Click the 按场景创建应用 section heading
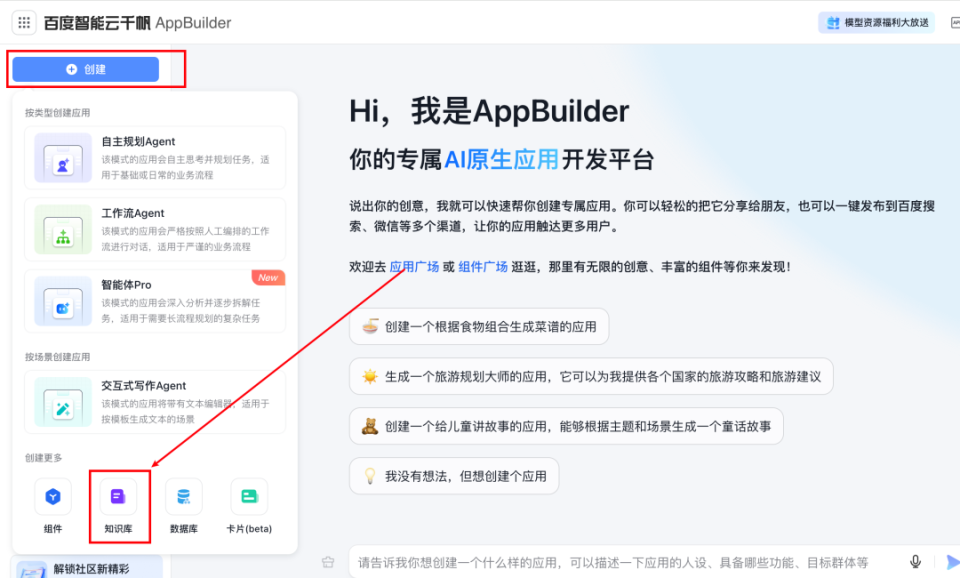 (58, 357)
